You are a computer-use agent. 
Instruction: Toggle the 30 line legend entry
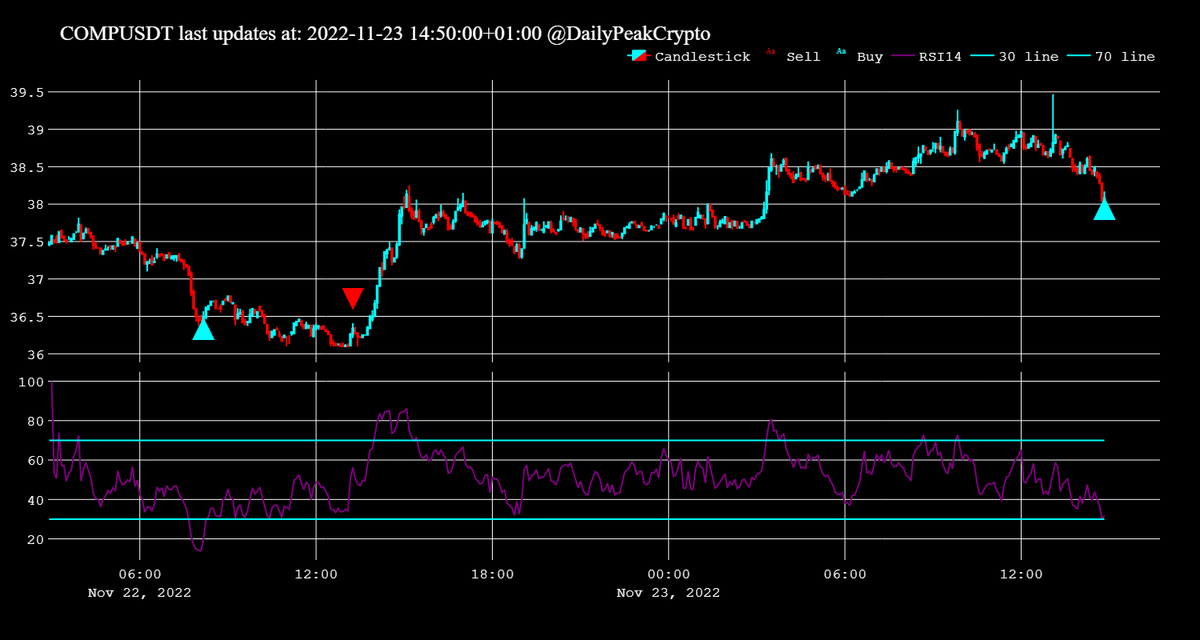coord(1016,56)
